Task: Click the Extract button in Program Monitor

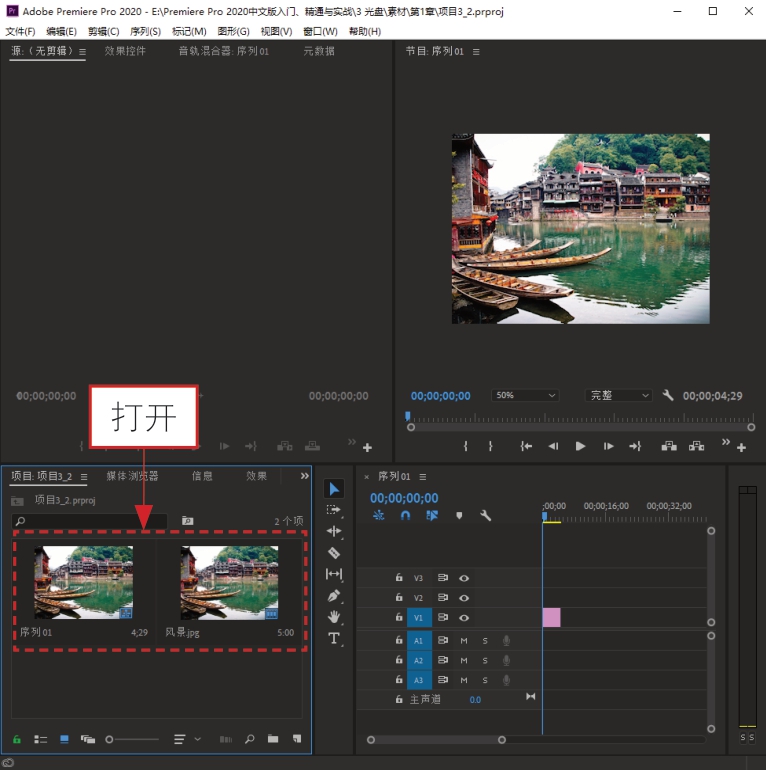Action: click(696, 446)
